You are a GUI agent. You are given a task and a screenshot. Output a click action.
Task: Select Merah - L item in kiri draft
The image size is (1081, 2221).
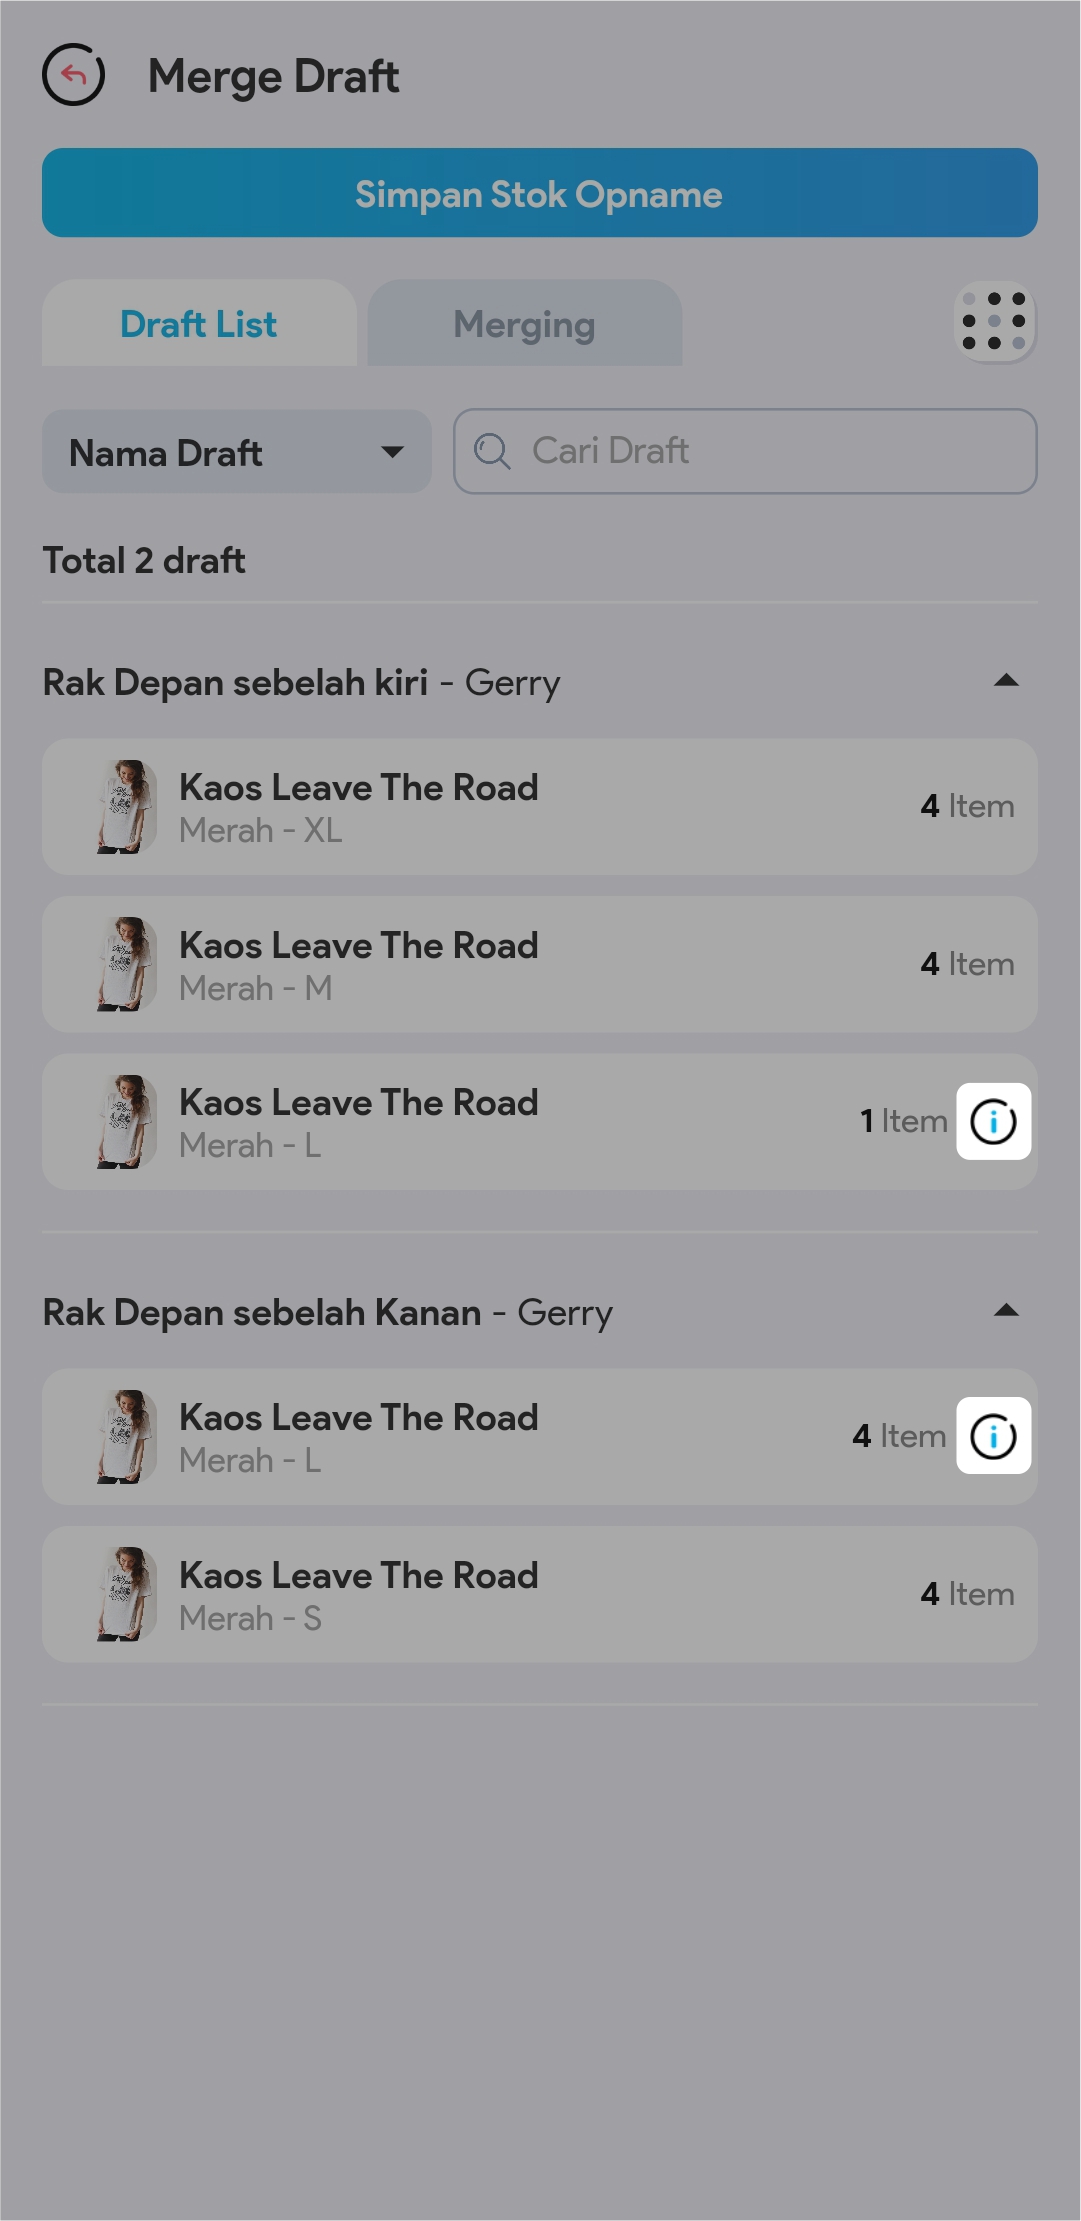[480, 1122]
